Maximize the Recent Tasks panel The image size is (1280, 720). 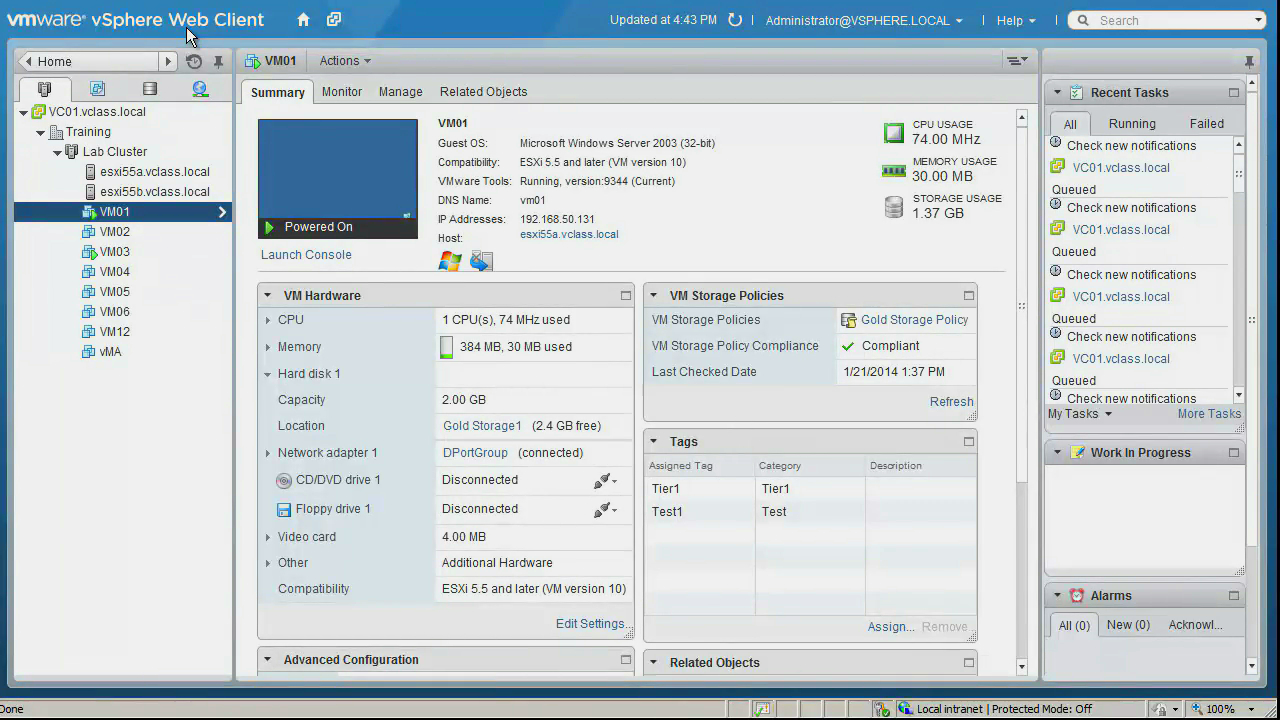click(x=1234, y=93)
